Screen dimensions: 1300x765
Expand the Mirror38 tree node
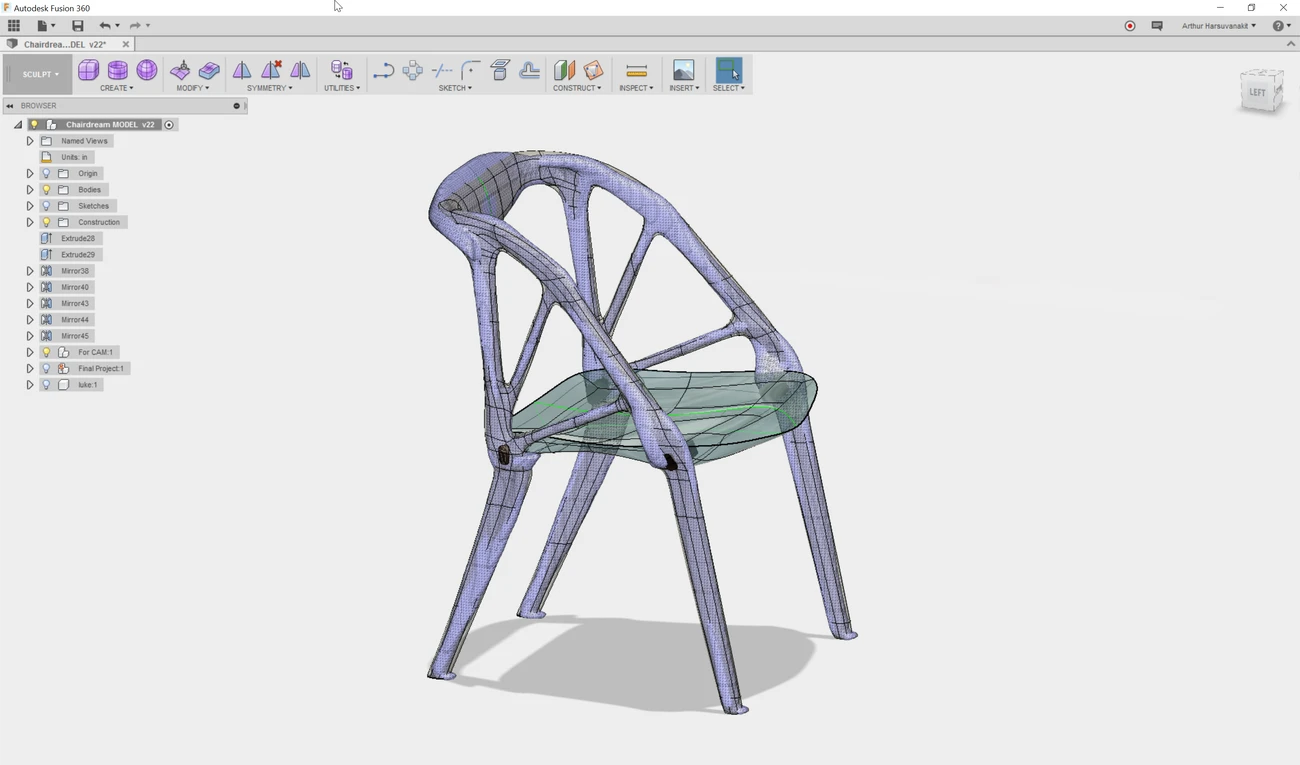pyautogui.click(x=30, y=271)
